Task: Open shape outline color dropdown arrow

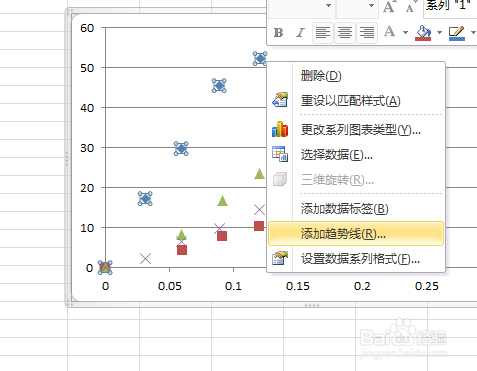Action: click(473, 32)
